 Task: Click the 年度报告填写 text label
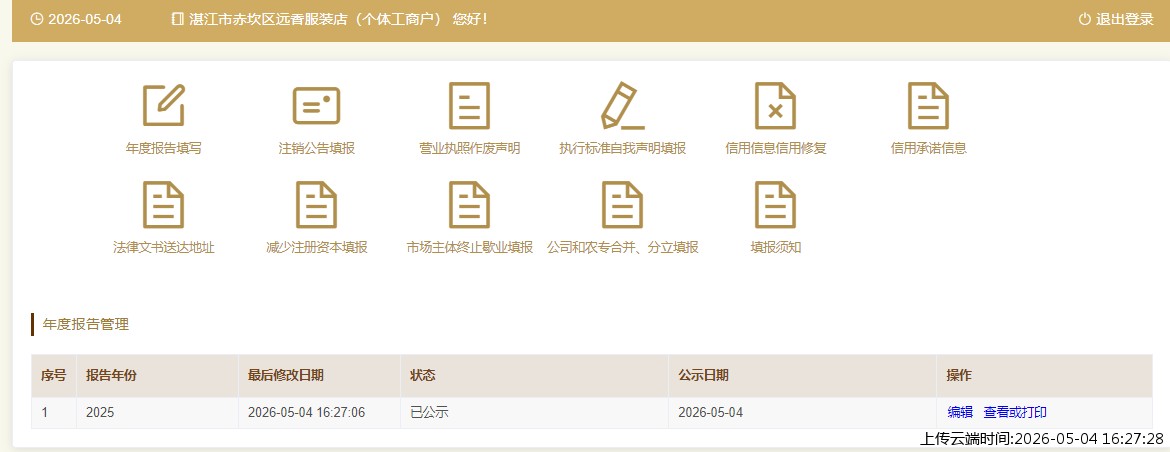[x=163, y=148]
